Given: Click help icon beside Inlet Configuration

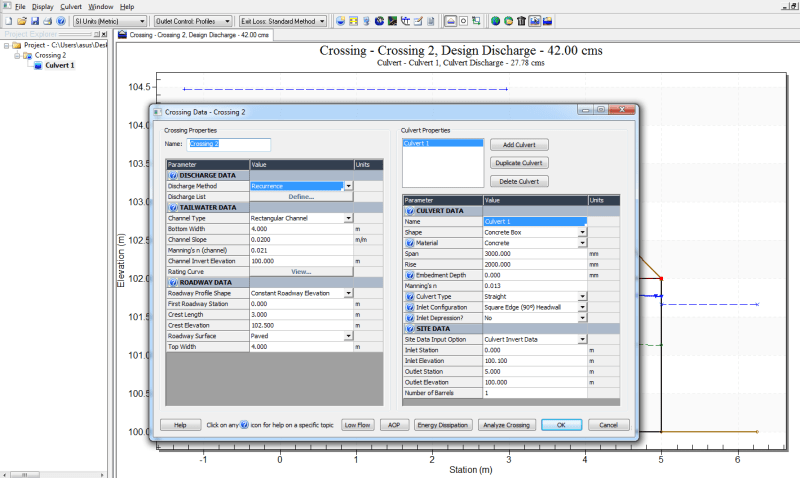Looking at the screenshot, I should pyautogui.click(x=410, y=307).
